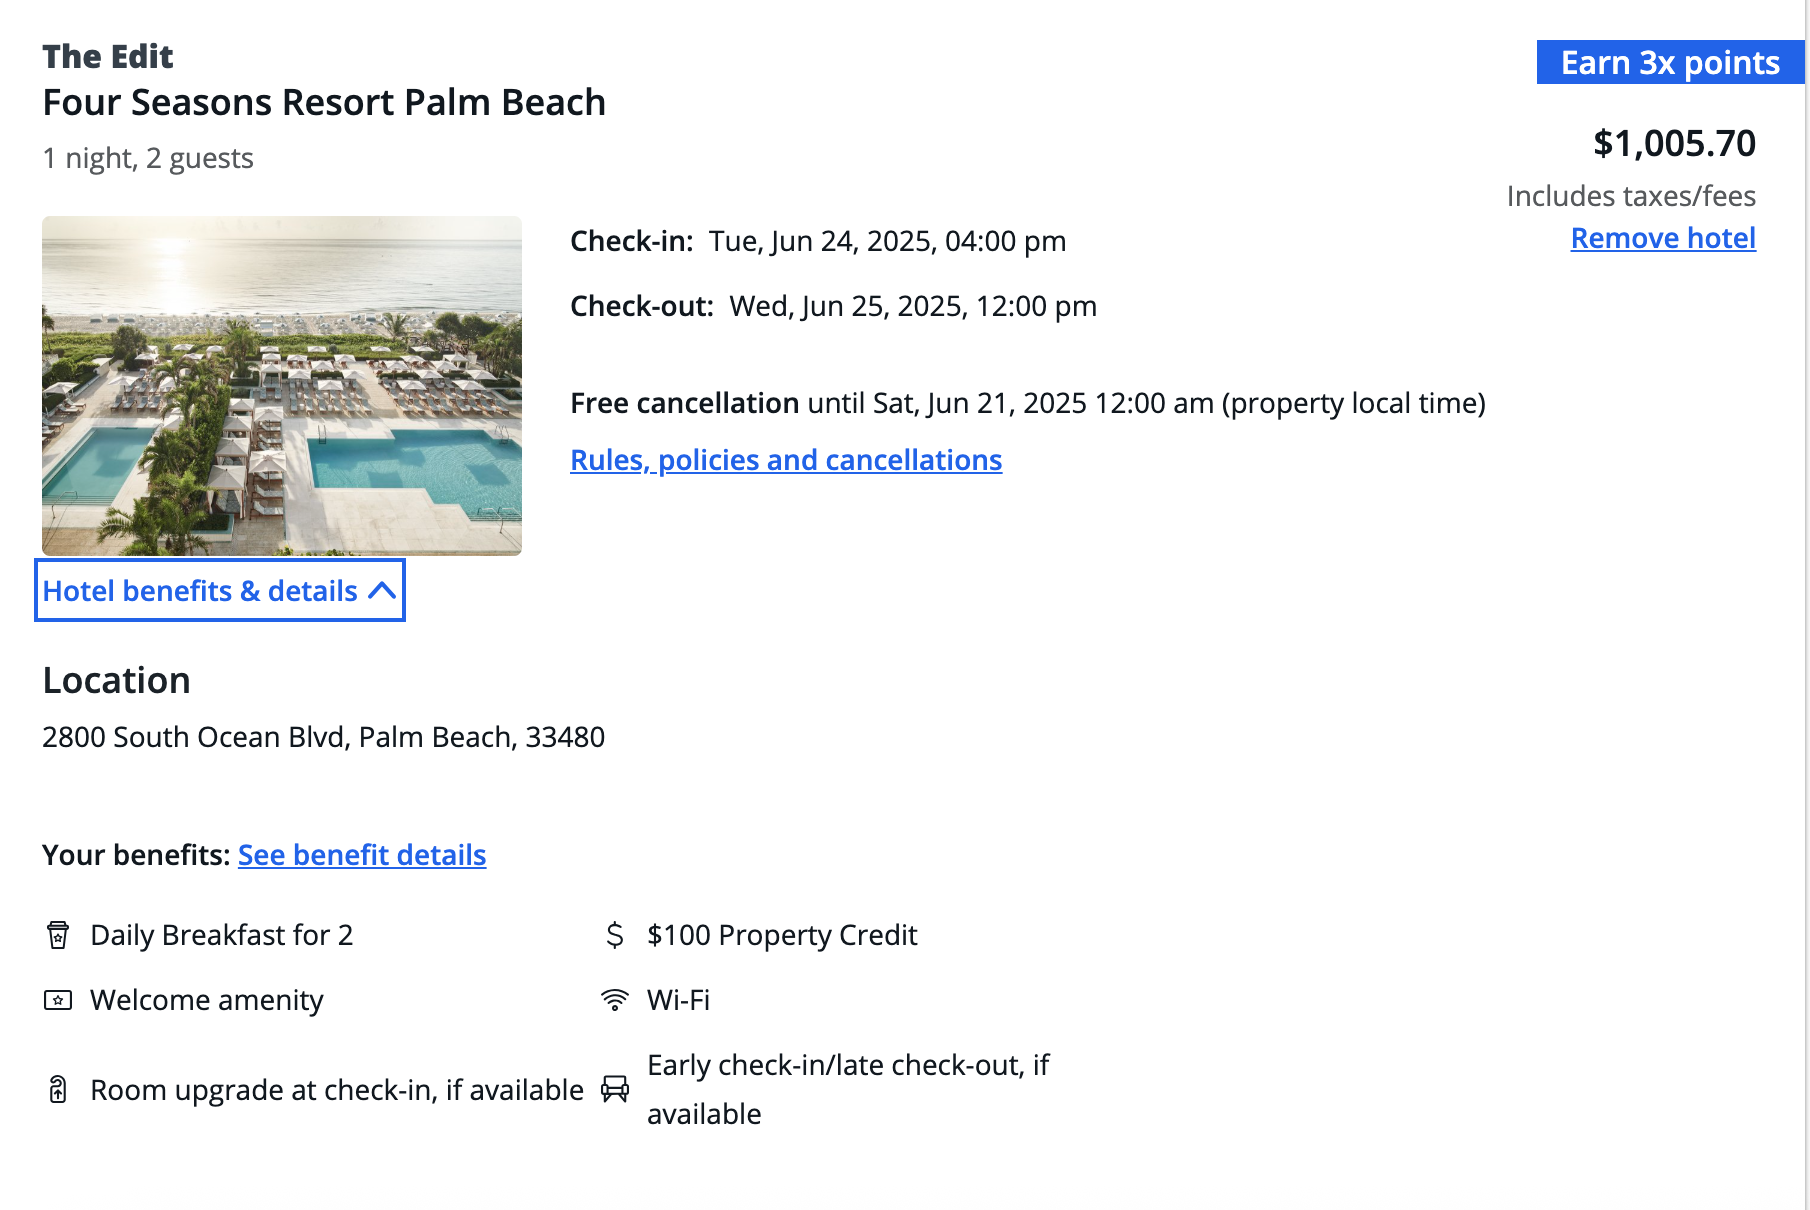Open Rules, policies and cancellations
This screenshot has height=1210, width=1810.
pos(786,460)
